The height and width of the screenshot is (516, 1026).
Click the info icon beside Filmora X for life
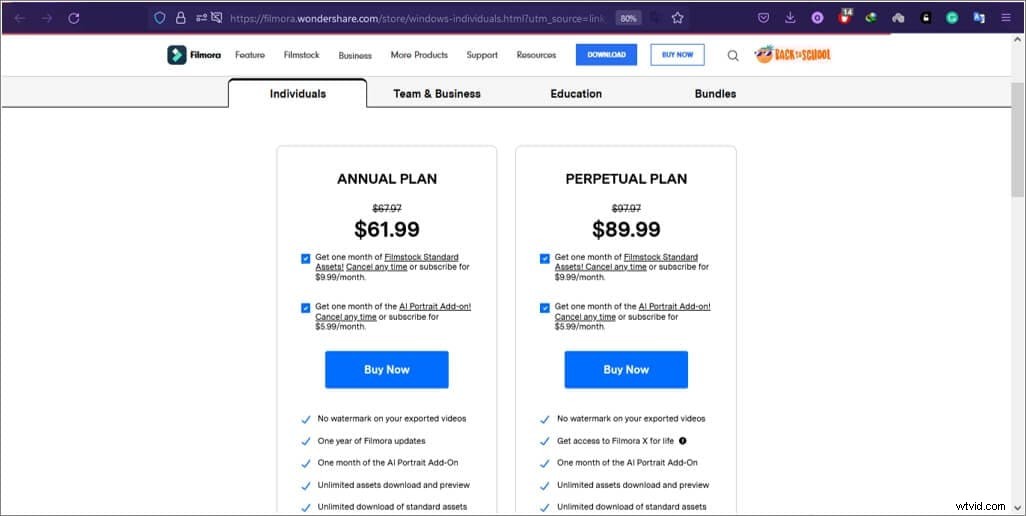pos(683,441)
